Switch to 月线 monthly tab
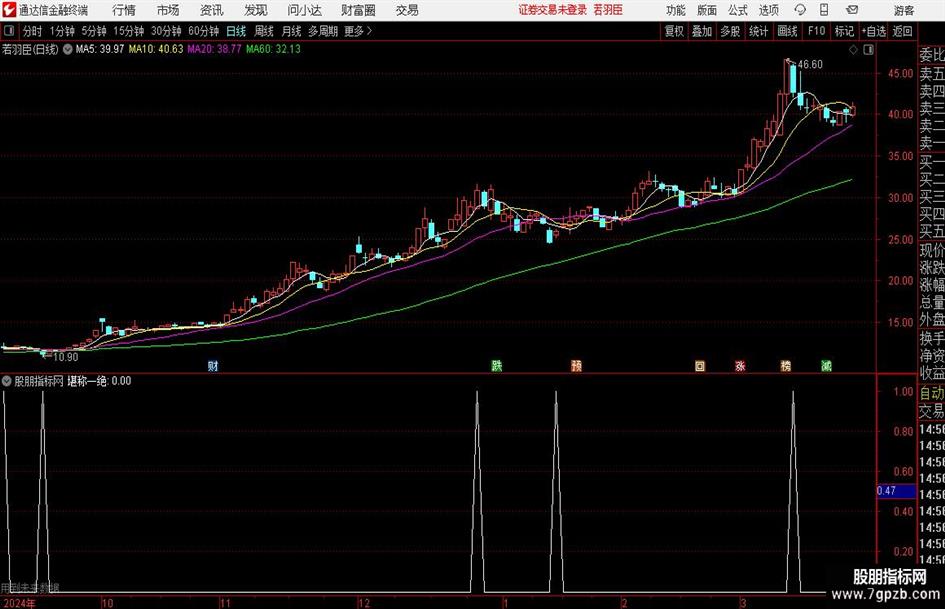Image resolution: width=945 pixels, height=609 pixels. [x=292, y=31]
